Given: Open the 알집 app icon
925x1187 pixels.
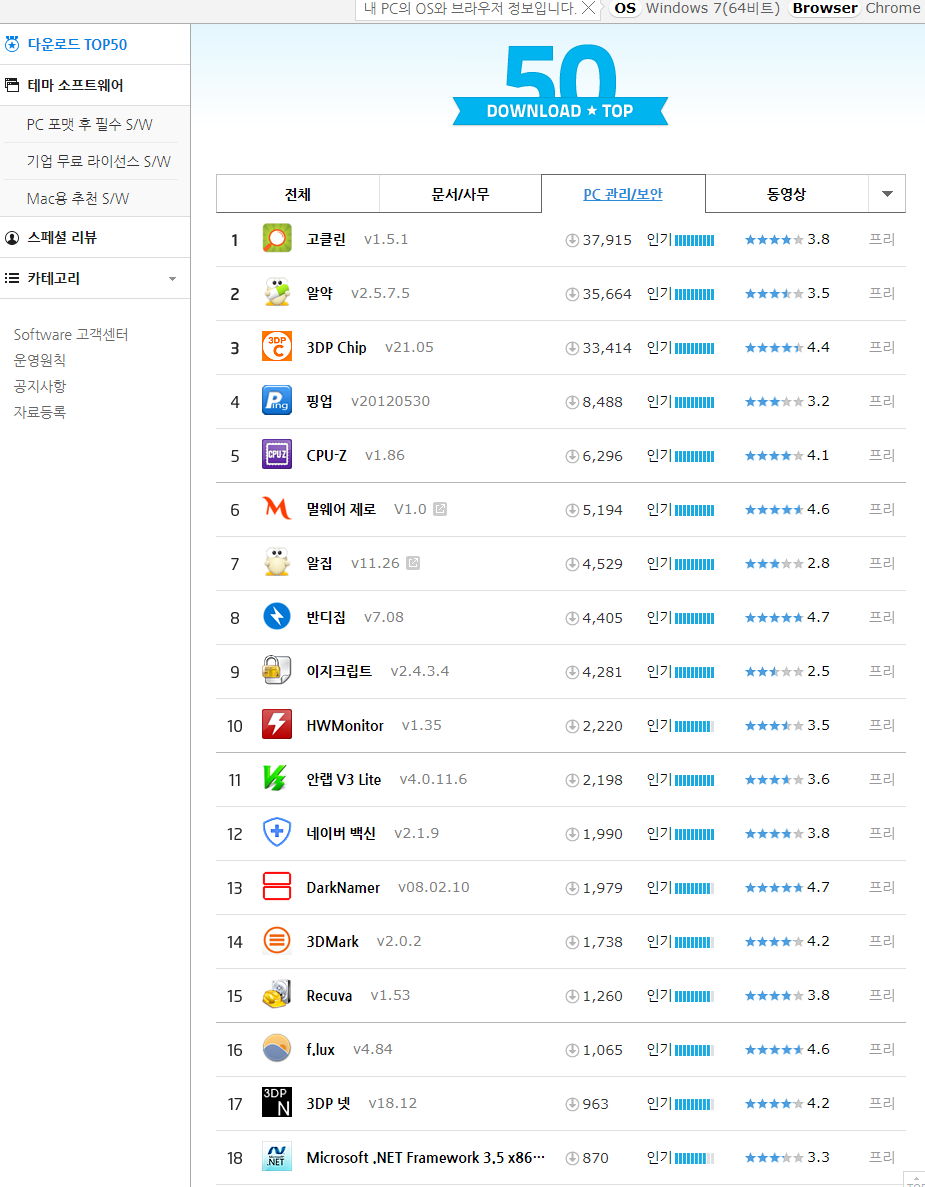Looking at the screenshot, I should pos(277,562).
